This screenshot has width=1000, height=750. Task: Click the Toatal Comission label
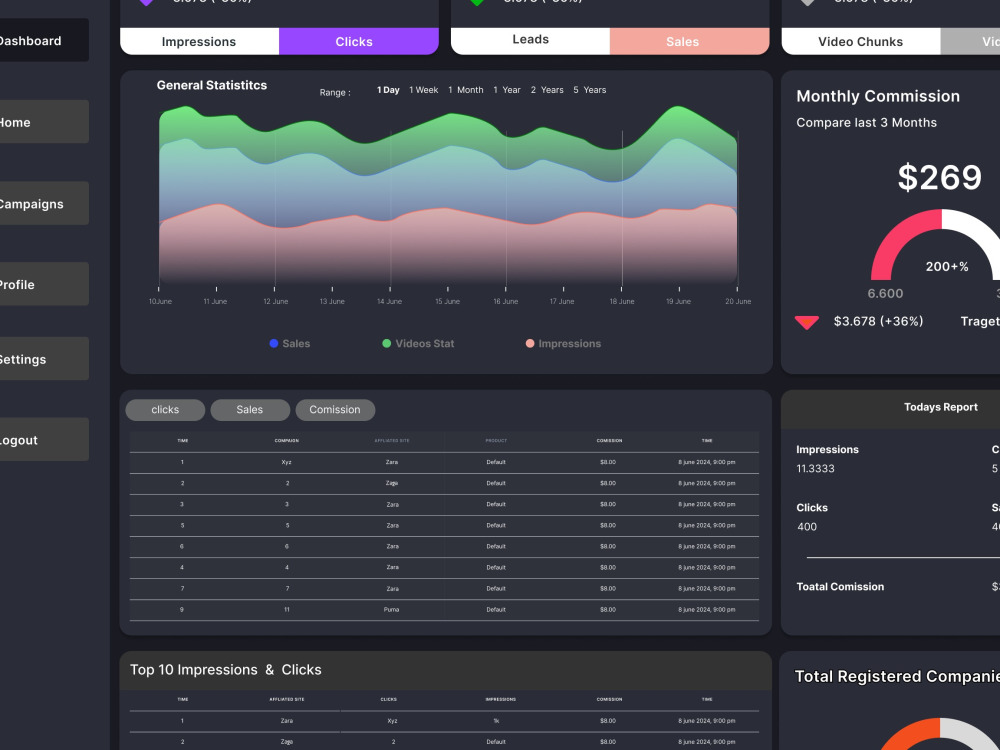840,587
